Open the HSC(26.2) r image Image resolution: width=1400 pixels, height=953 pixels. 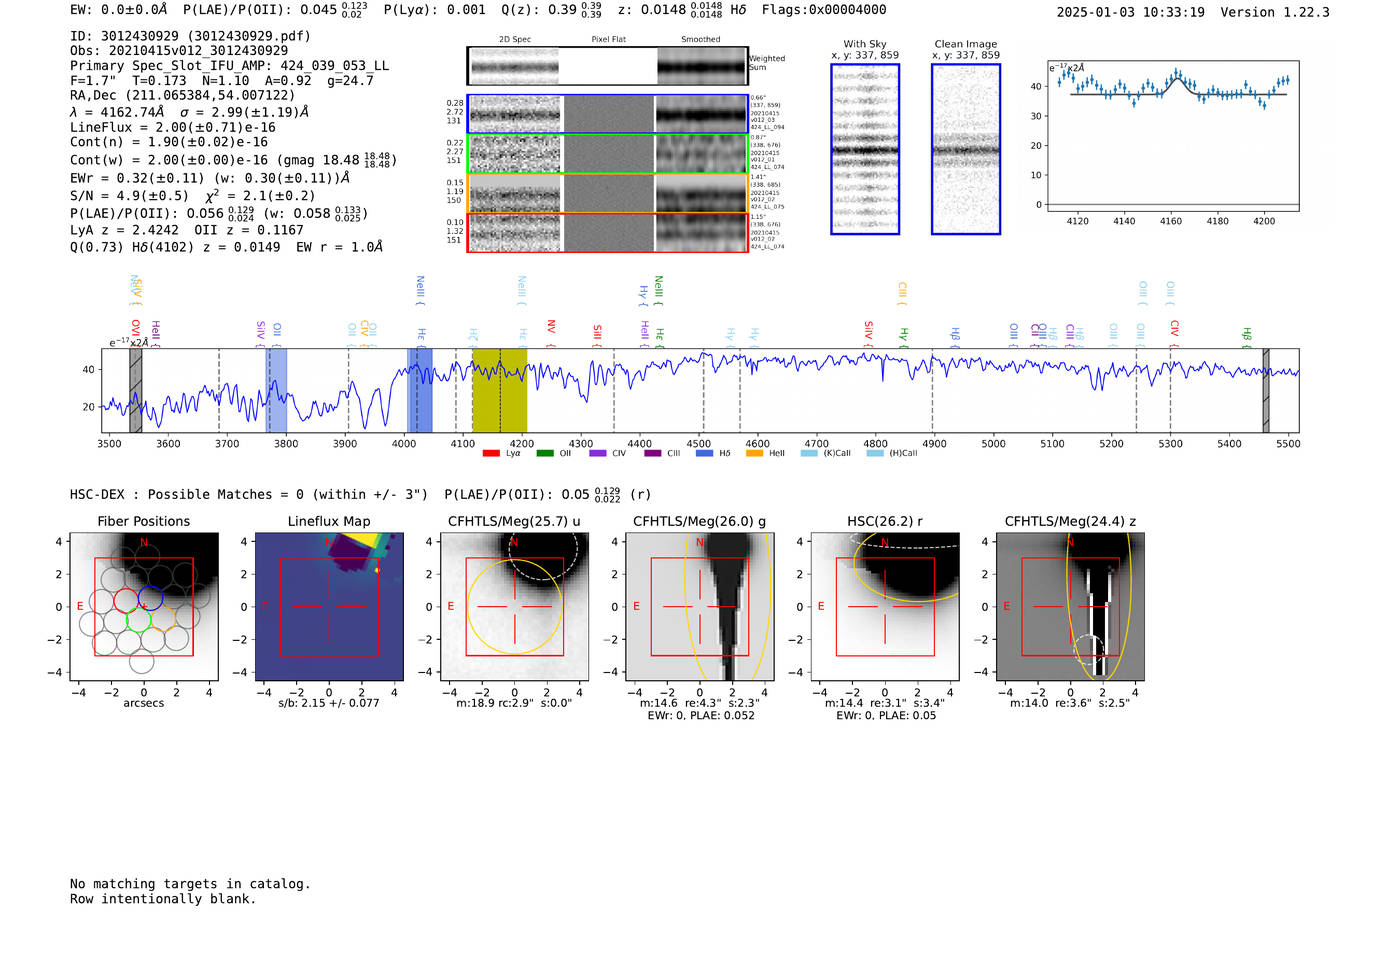point(884,606)
